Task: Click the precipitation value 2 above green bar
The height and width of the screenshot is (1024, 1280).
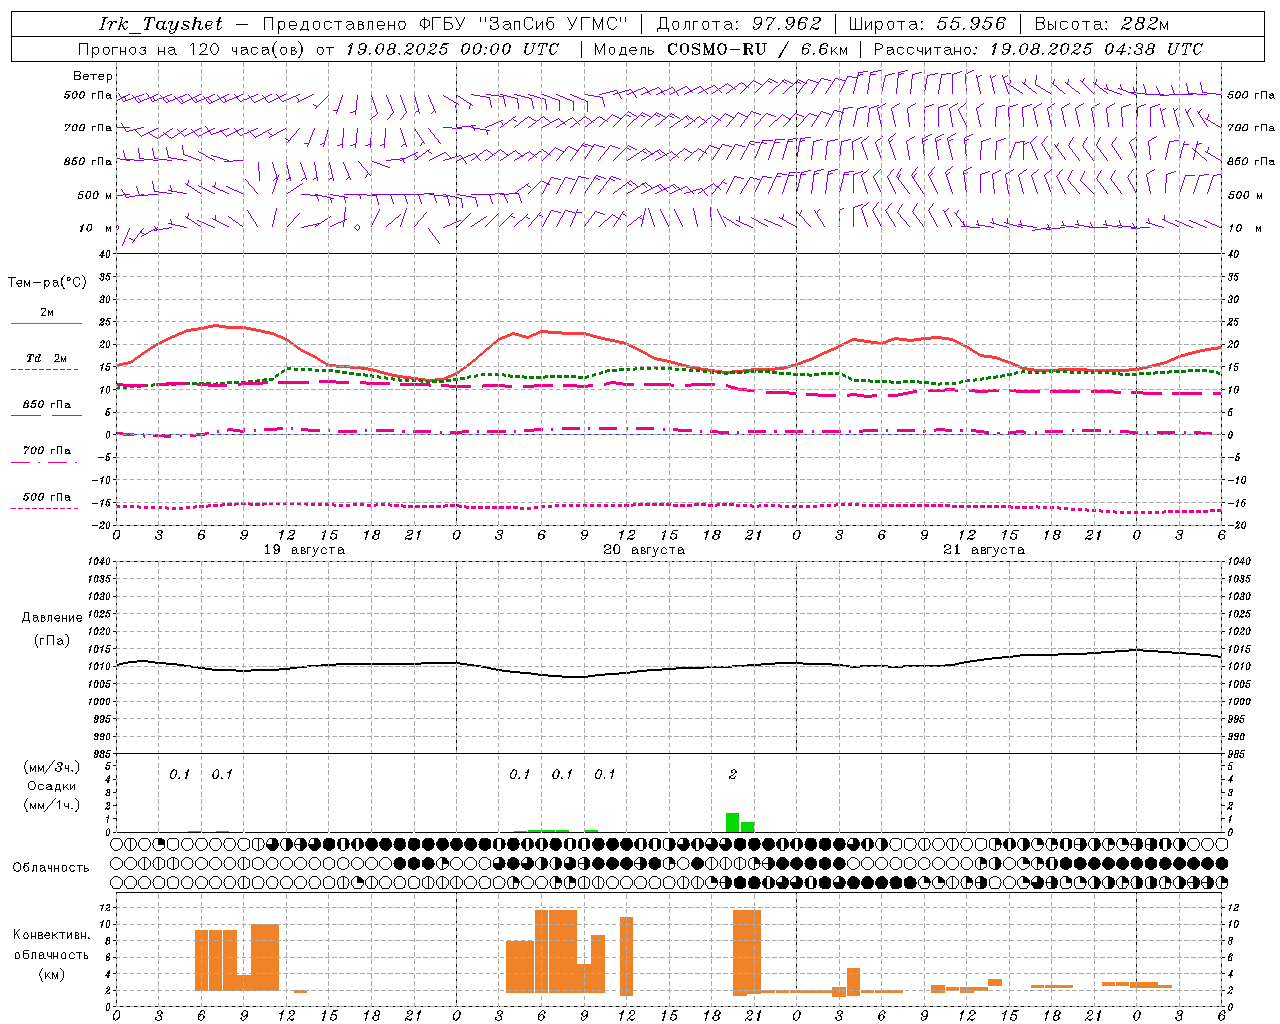Action: (733, 775)
